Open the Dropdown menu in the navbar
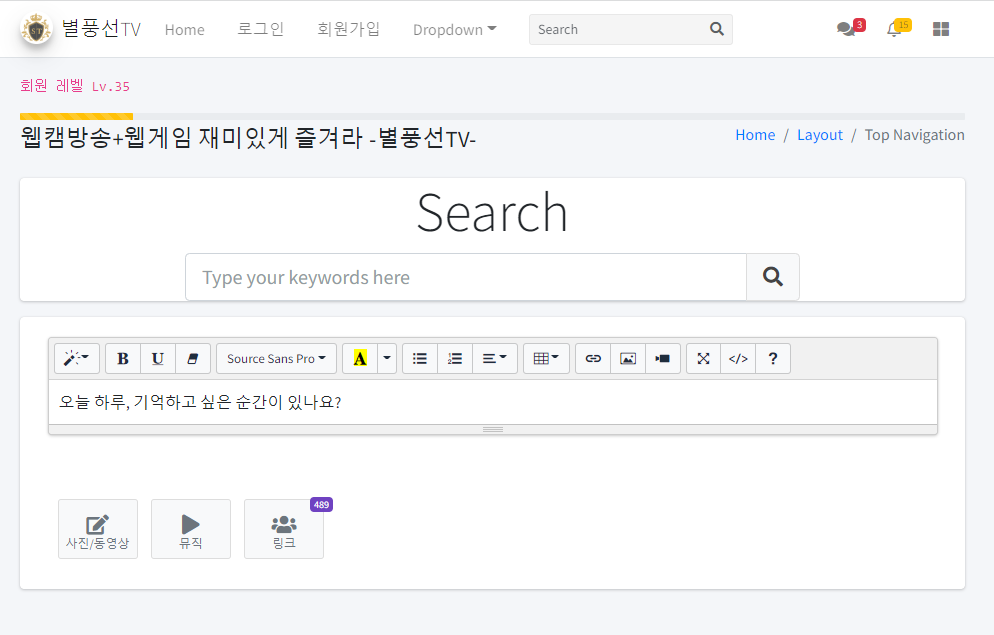This screenshot has width=994, height=635. 454,30
